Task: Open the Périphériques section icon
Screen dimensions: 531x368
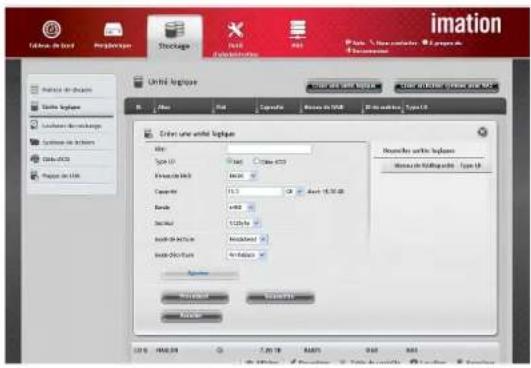Action: point(113,29)
